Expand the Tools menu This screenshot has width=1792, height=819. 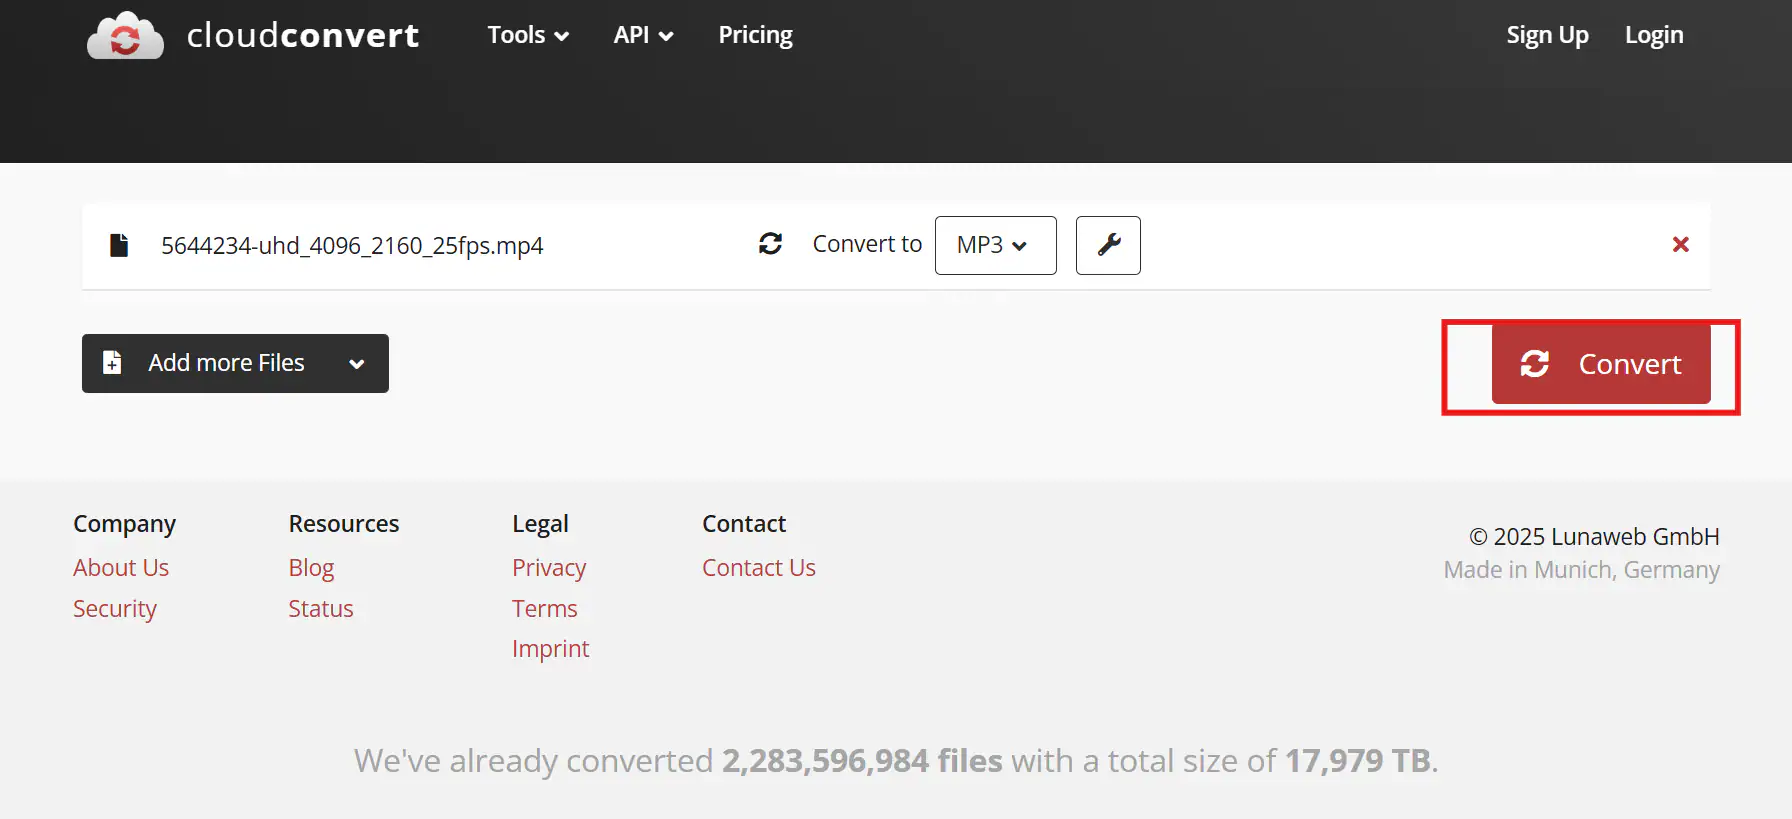tap(528, 35)
